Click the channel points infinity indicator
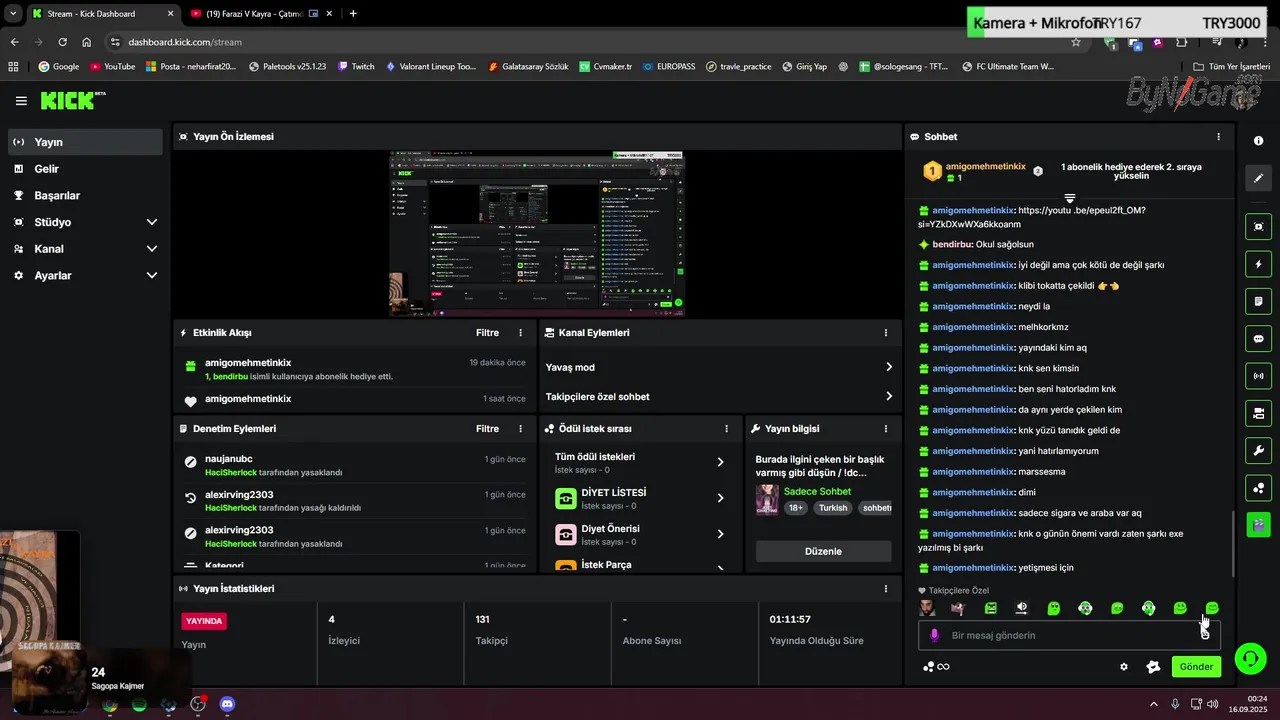This screenshot has width=1280, height=720. pos(936,667)
